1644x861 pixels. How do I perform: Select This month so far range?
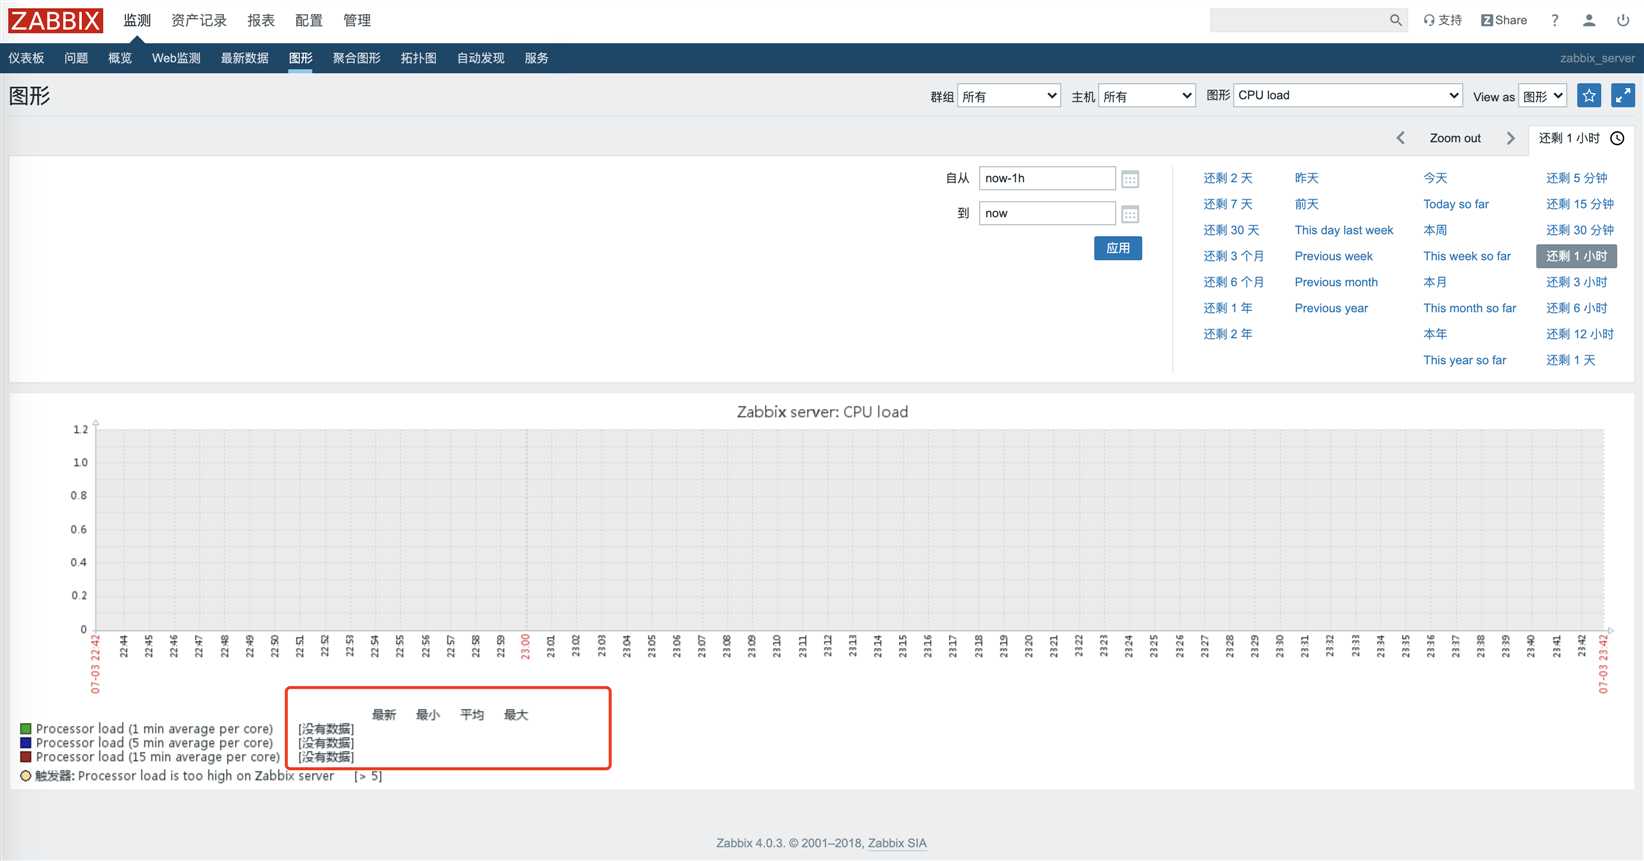point(1470,308)
